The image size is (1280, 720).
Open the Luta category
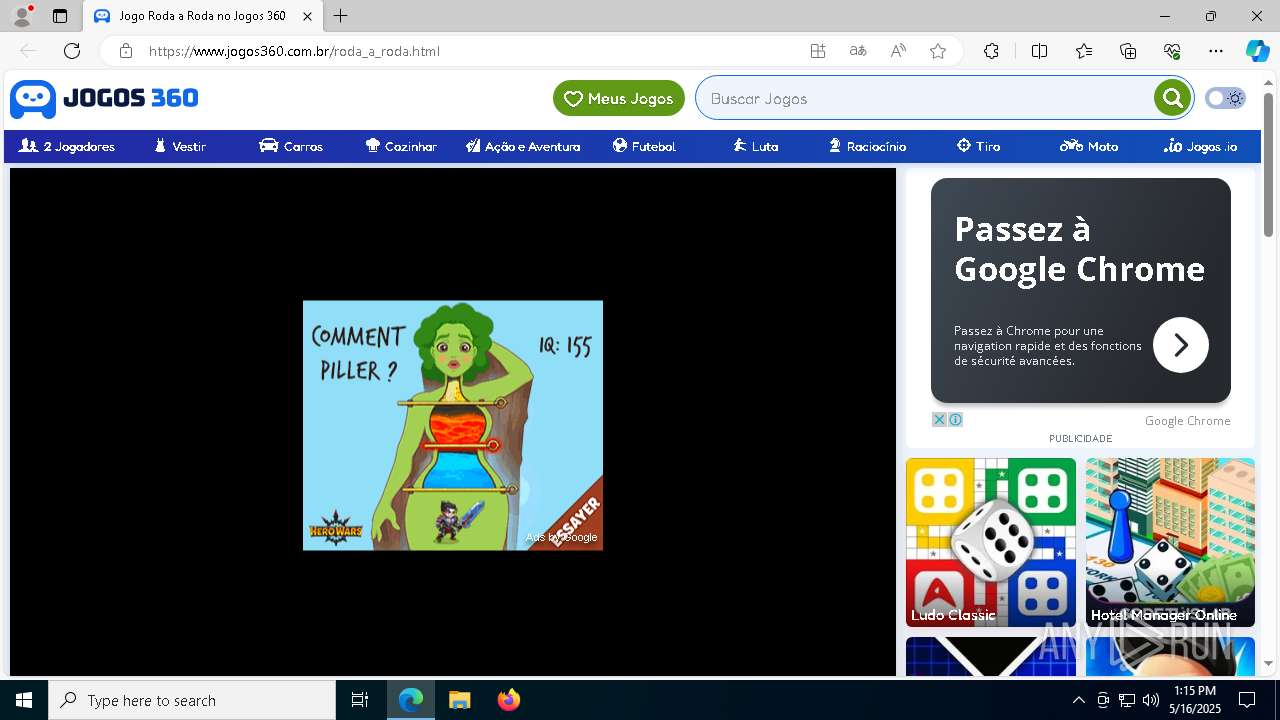tap(755, 146)
